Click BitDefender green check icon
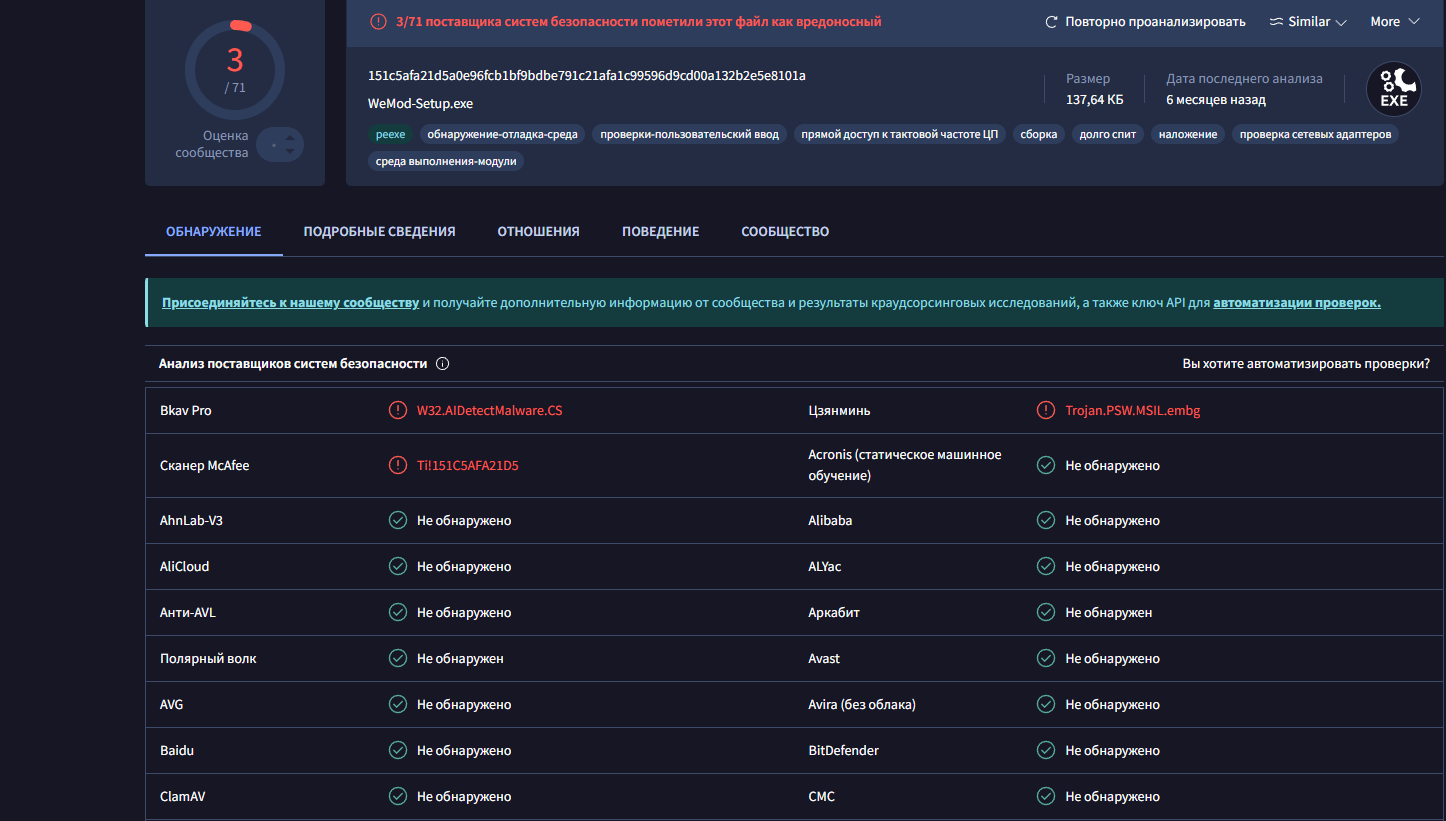The image size is (1446, 821). tap(1045, 750)
